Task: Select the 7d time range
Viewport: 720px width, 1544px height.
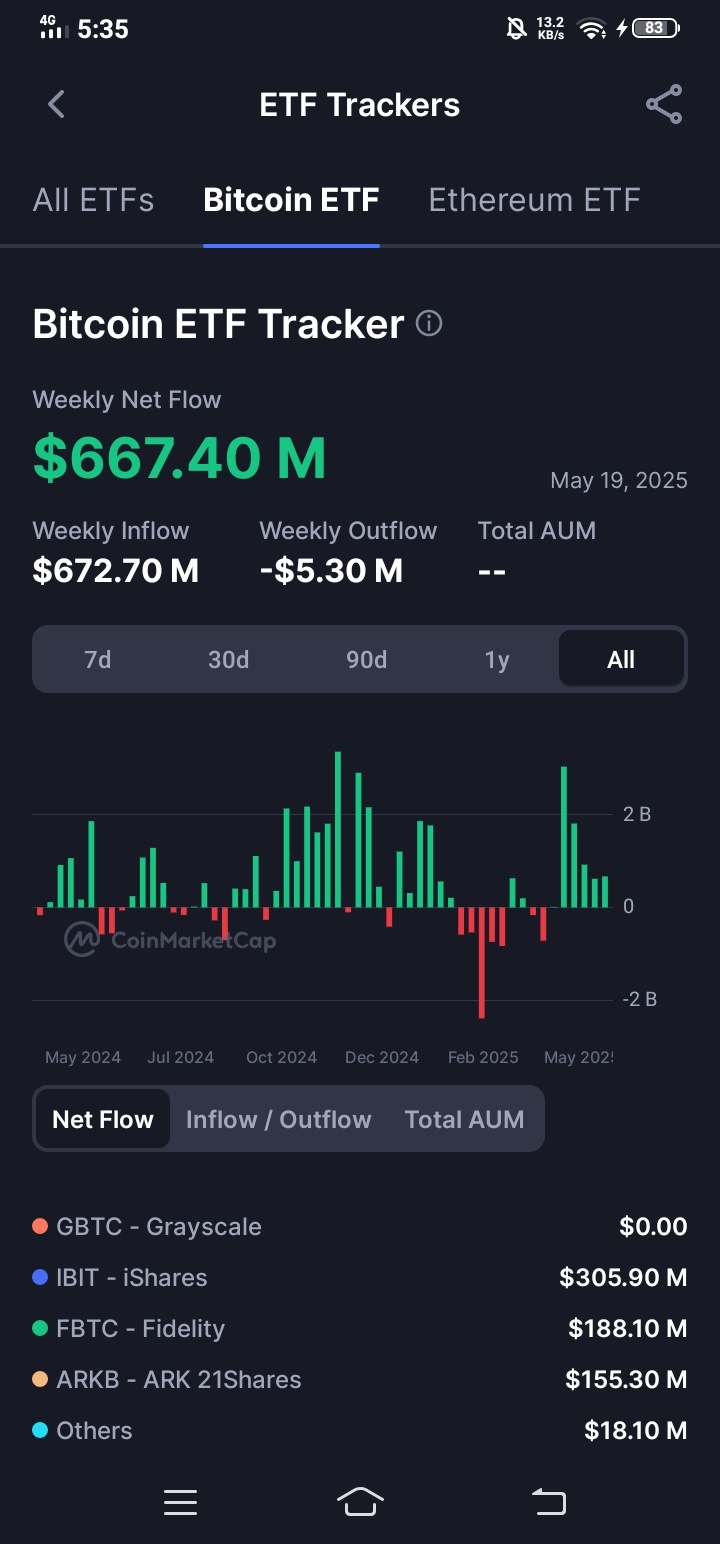Action: [x=98, y=660]
